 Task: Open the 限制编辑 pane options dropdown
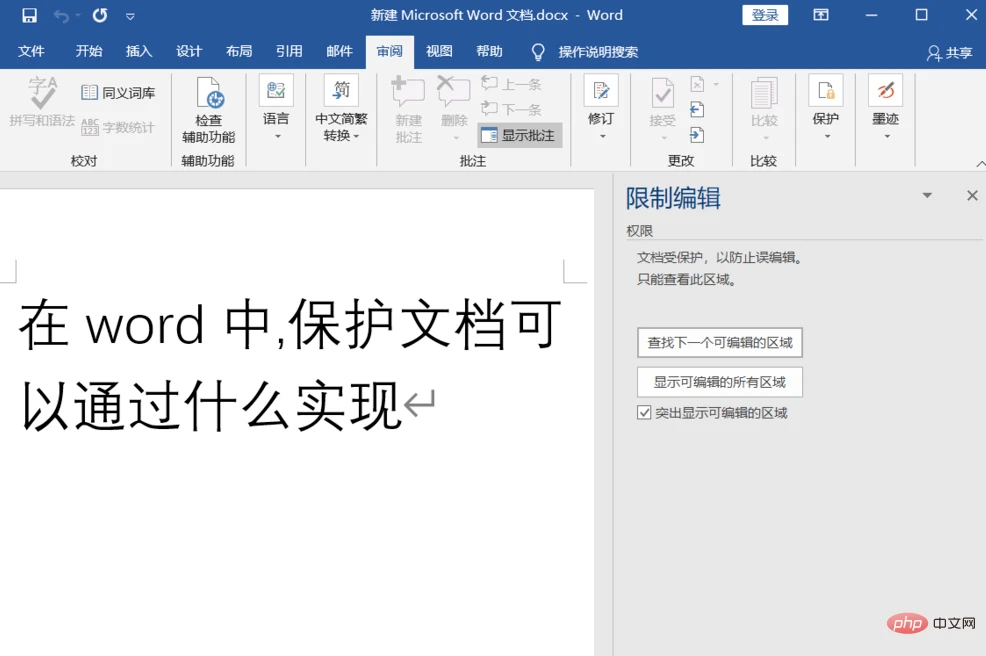tap(927, 196)
